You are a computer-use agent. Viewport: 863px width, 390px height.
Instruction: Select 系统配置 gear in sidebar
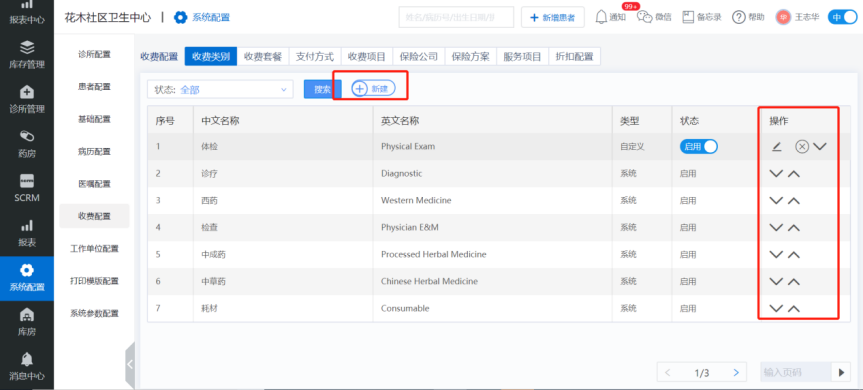[x=26, y=278]
